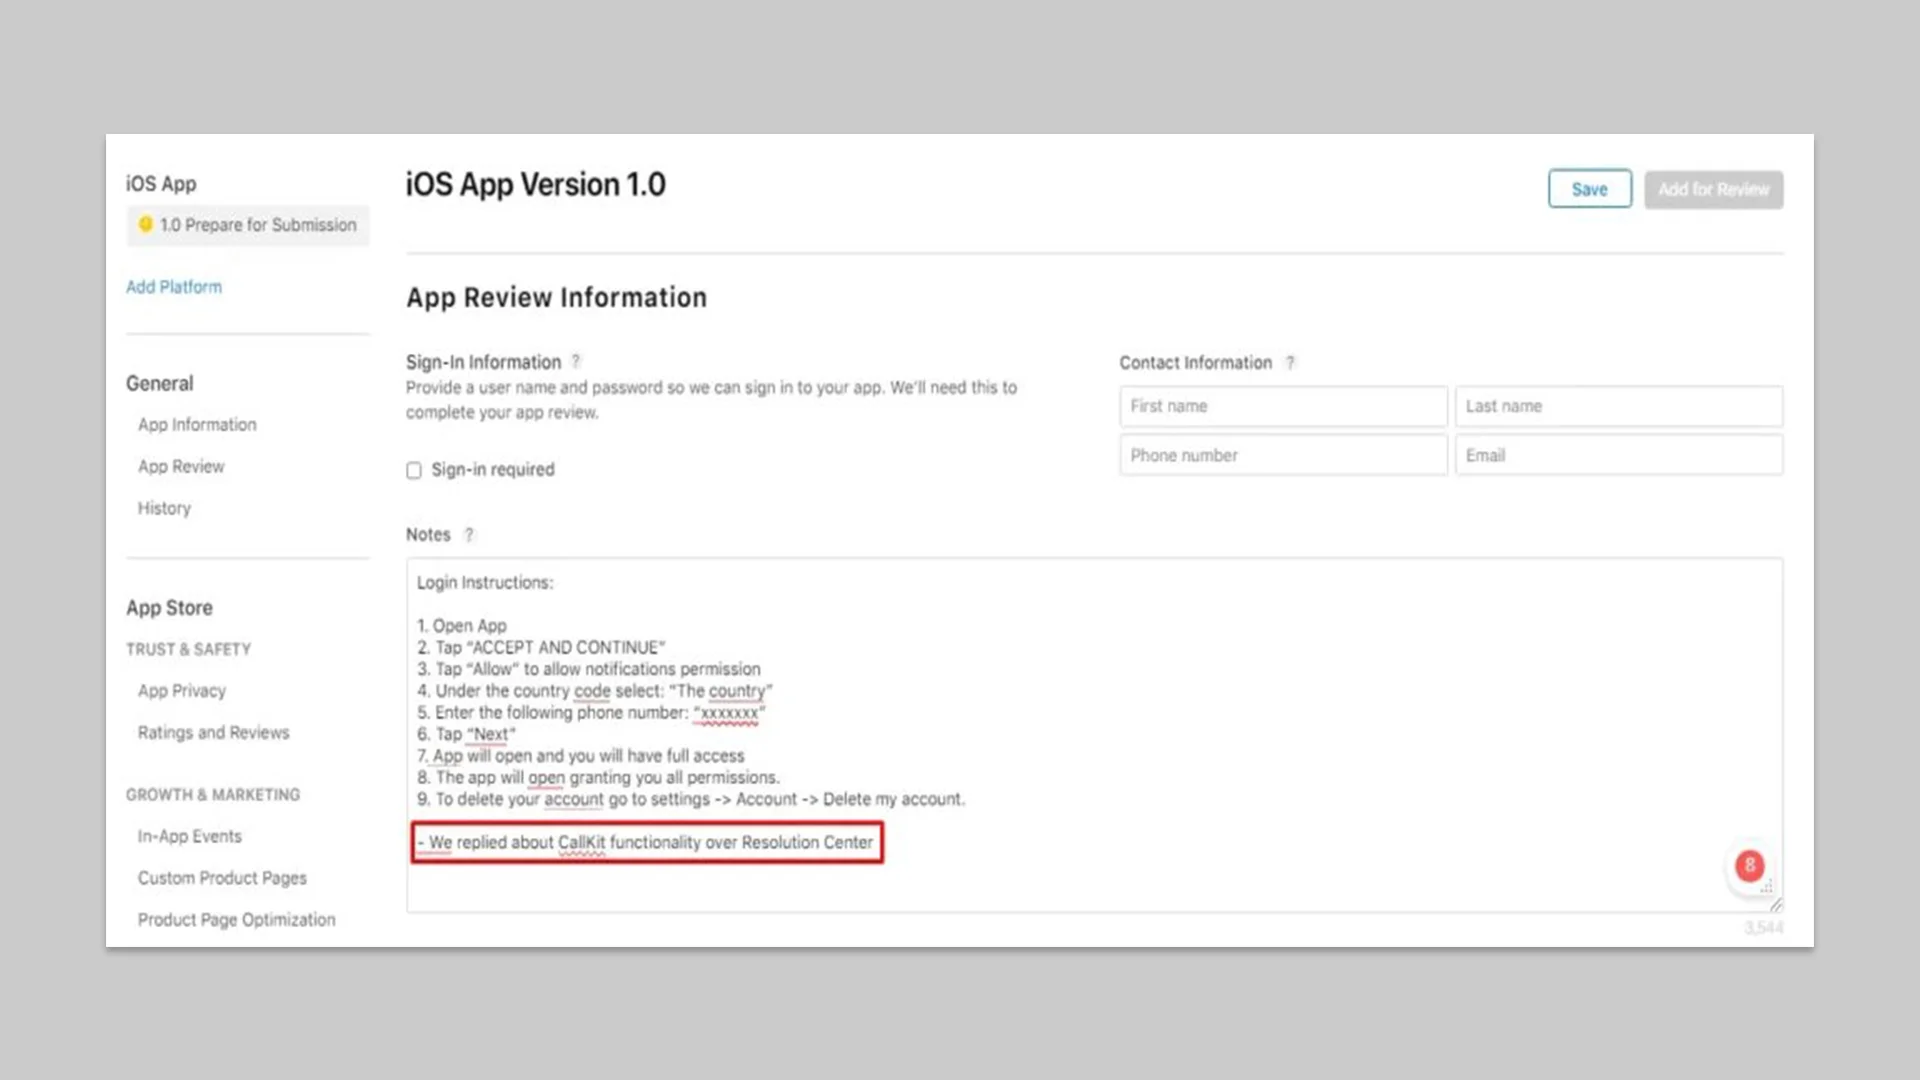
Task: Open App Information in General section
Action: point(197,425)
